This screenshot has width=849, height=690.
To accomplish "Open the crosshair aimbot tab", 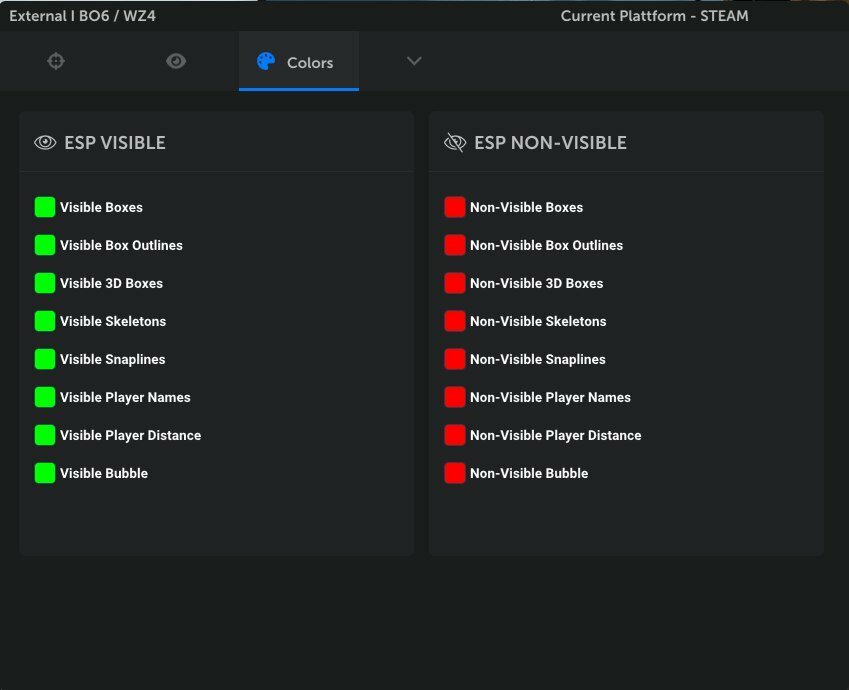I will coord(56,61).
